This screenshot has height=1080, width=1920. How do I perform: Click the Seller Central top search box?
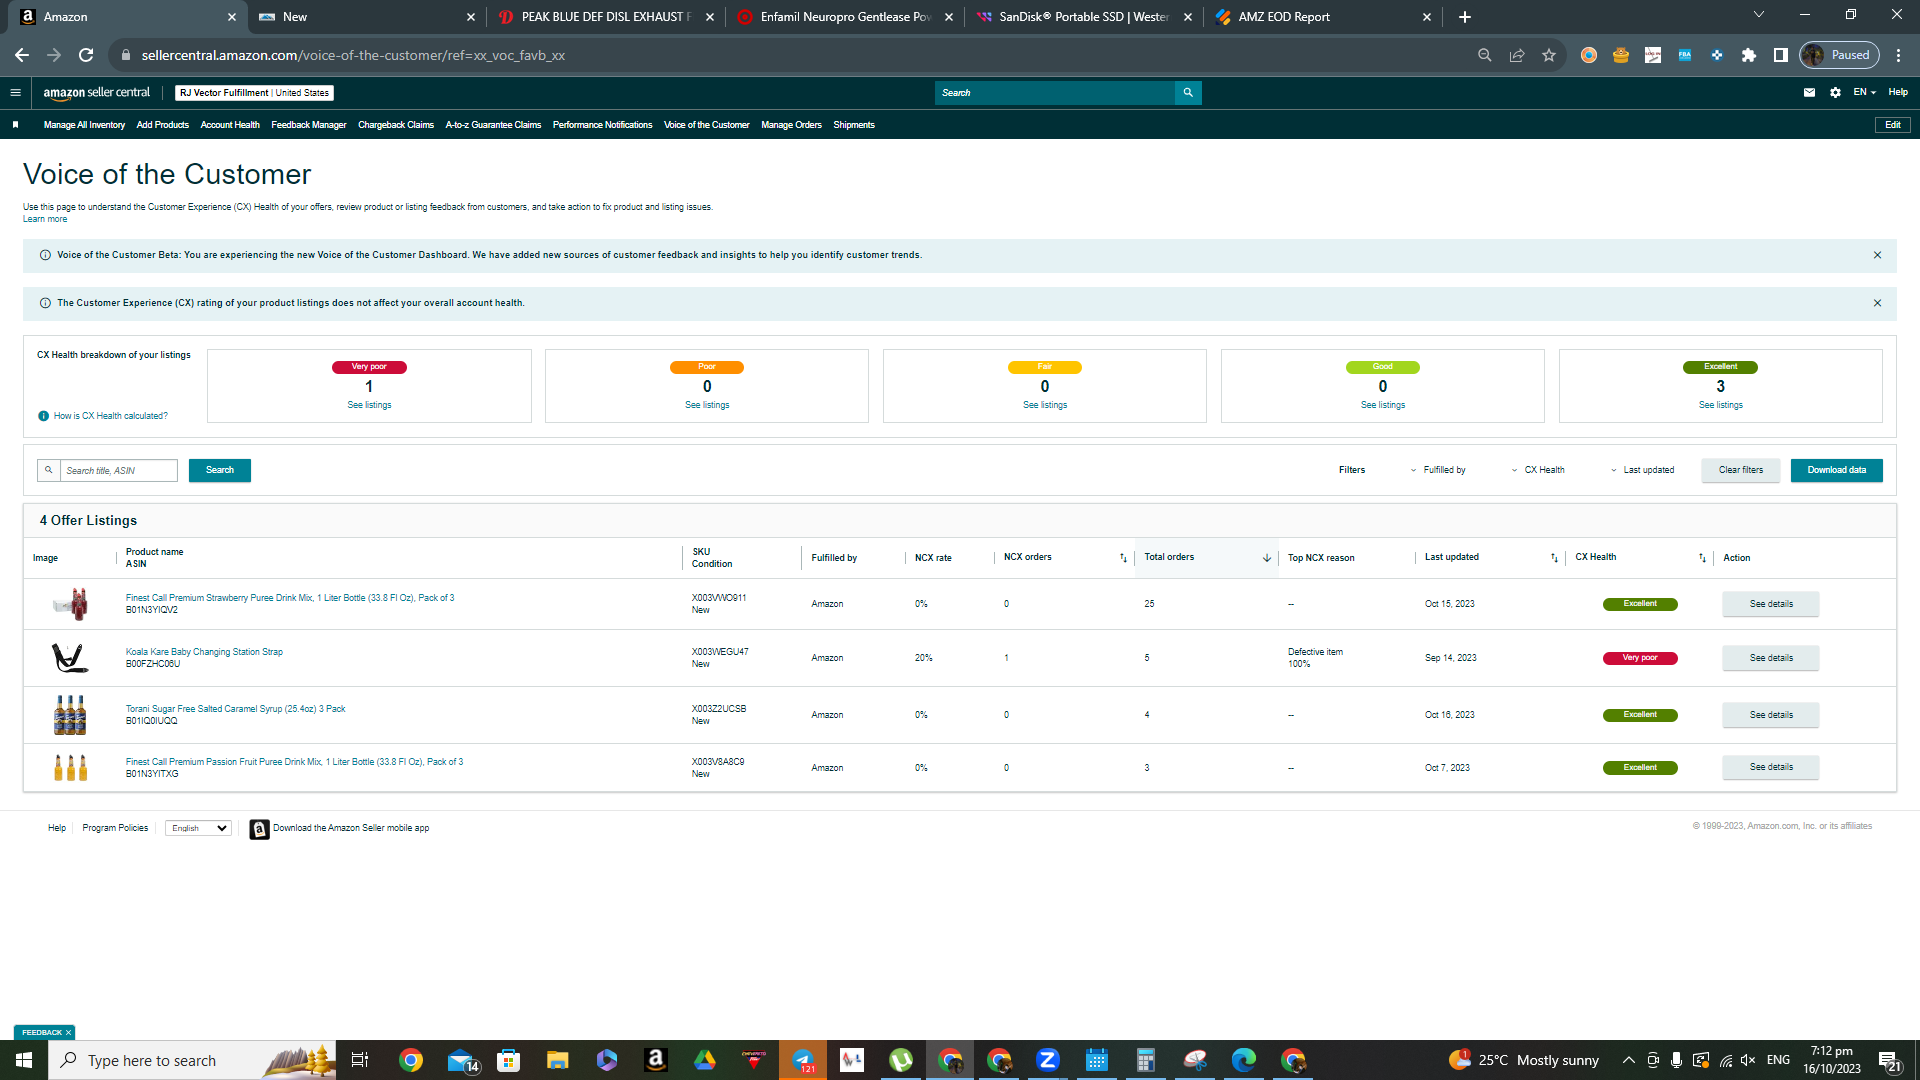coord(1055,93)
